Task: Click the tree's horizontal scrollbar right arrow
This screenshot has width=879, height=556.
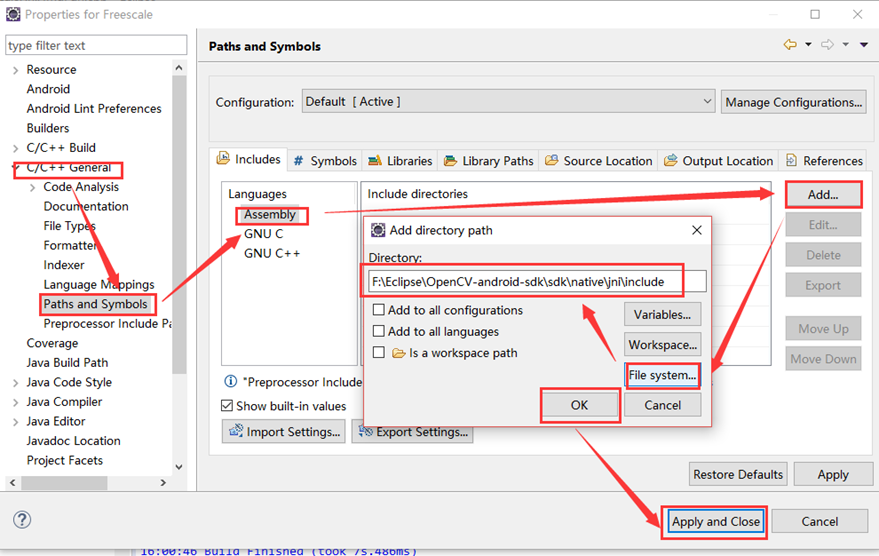Action: [x=163, y=483]
